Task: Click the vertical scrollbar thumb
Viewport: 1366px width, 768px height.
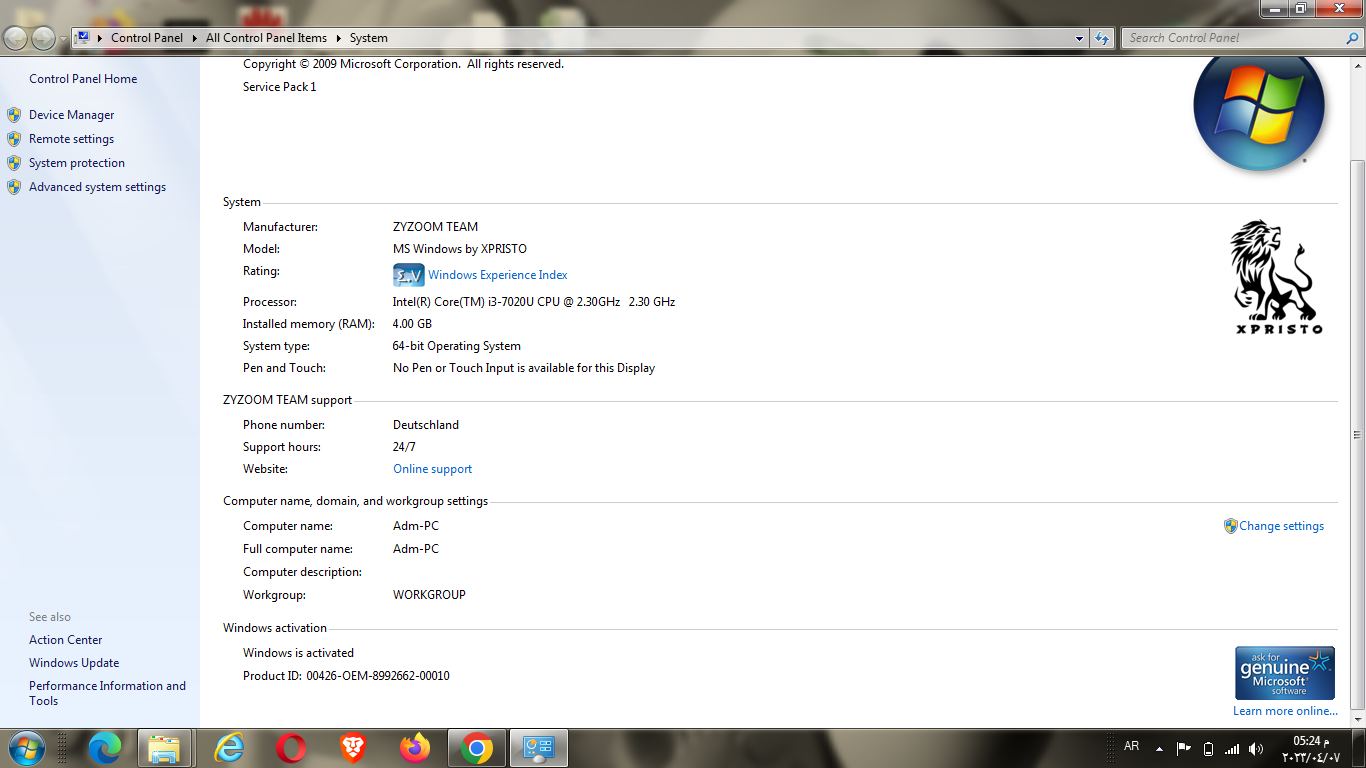Action: [x=1357, y=435]
